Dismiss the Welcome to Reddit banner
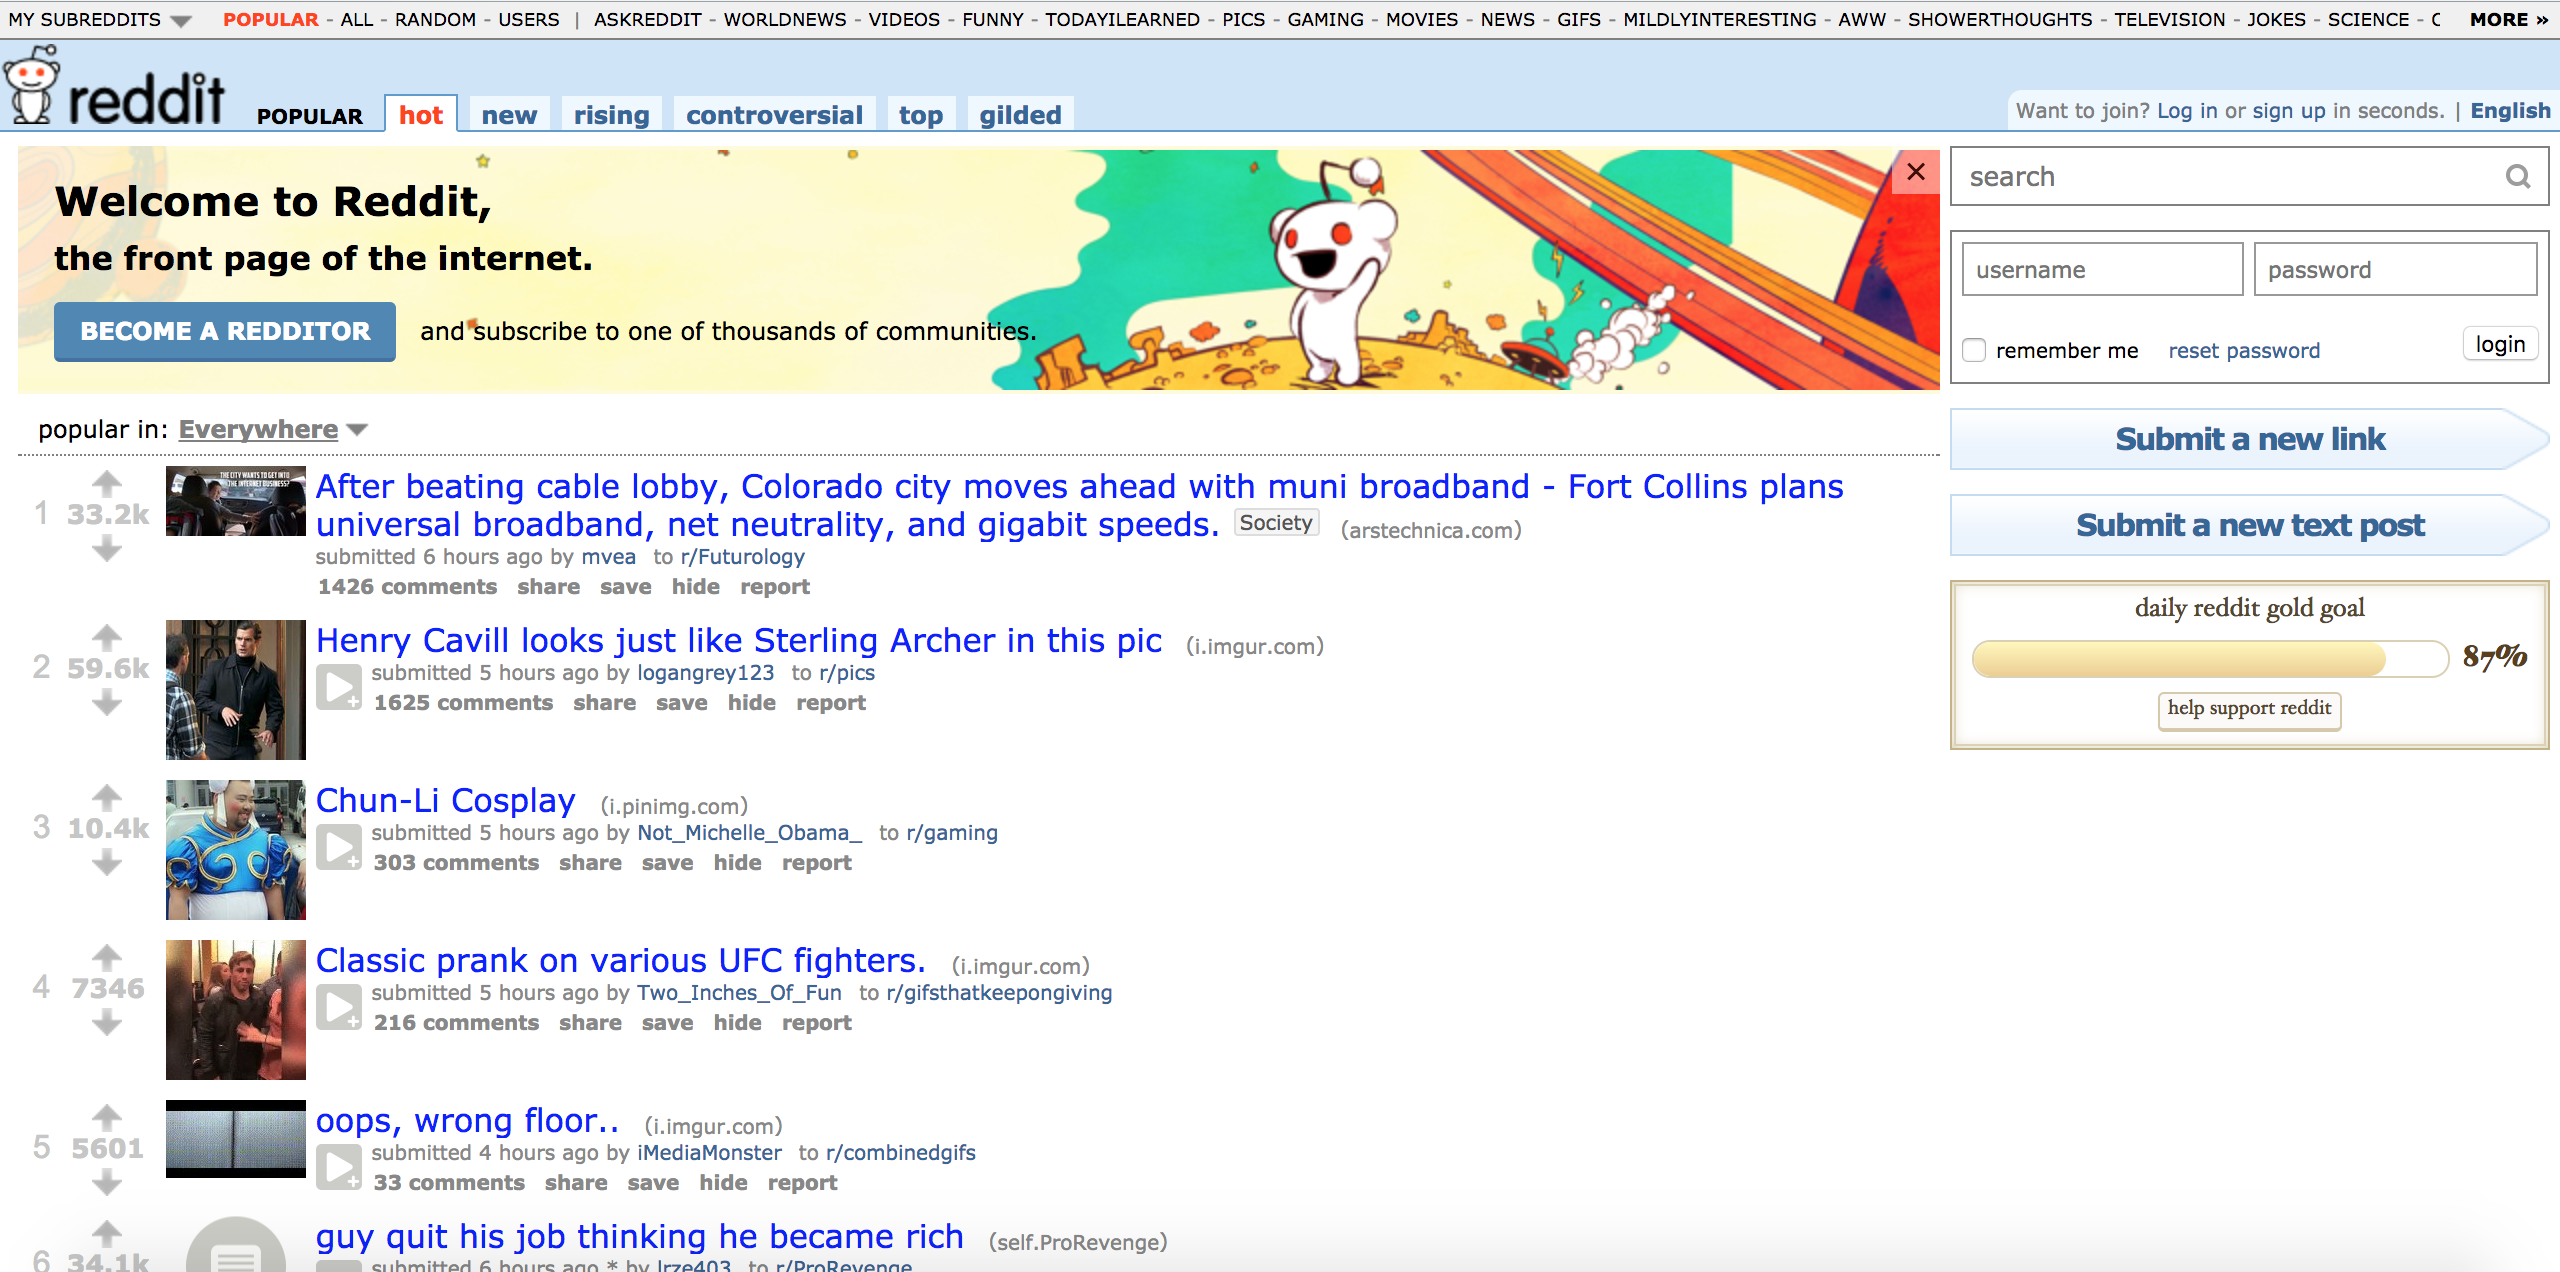Screen dimensions: 2560x1272 click(x=1916, y=172)
